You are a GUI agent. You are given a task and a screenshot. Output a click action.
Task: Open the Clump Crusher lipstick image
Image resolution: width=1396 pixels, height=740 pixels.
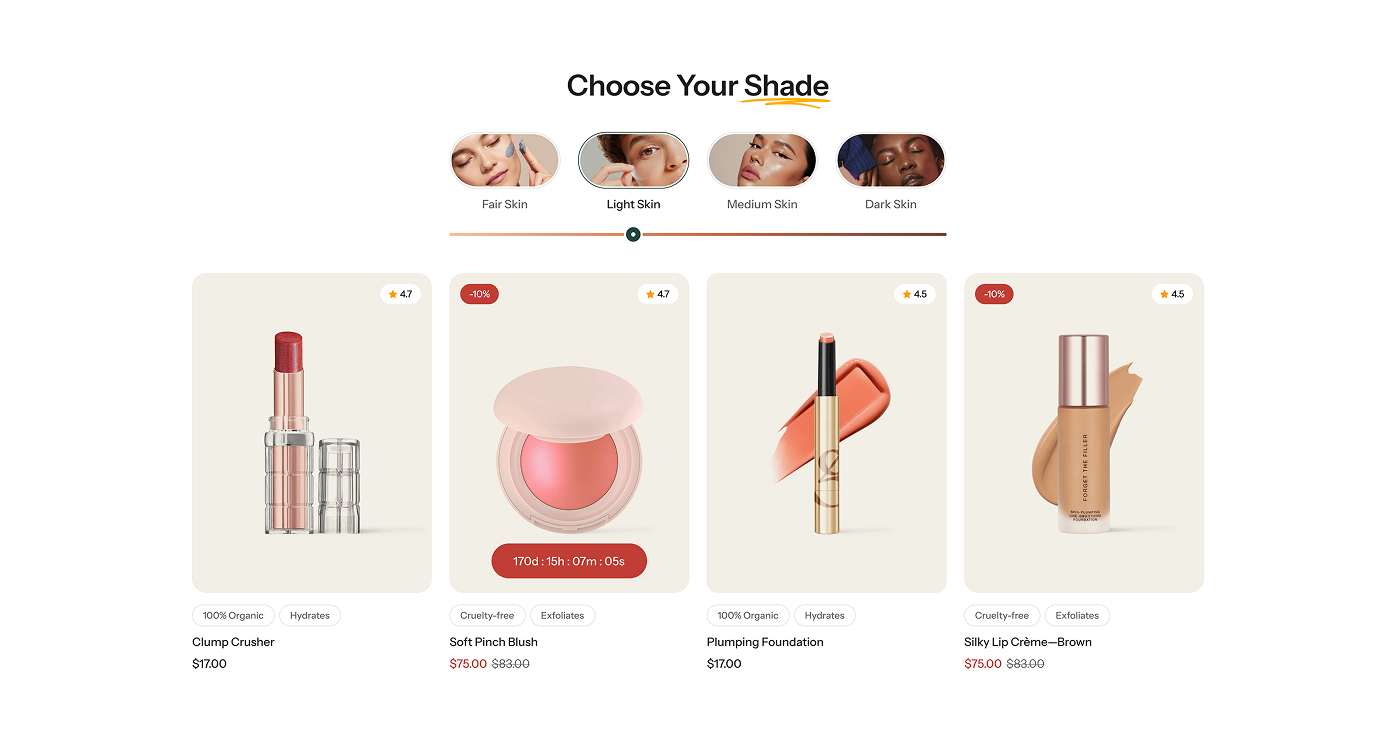312,433
